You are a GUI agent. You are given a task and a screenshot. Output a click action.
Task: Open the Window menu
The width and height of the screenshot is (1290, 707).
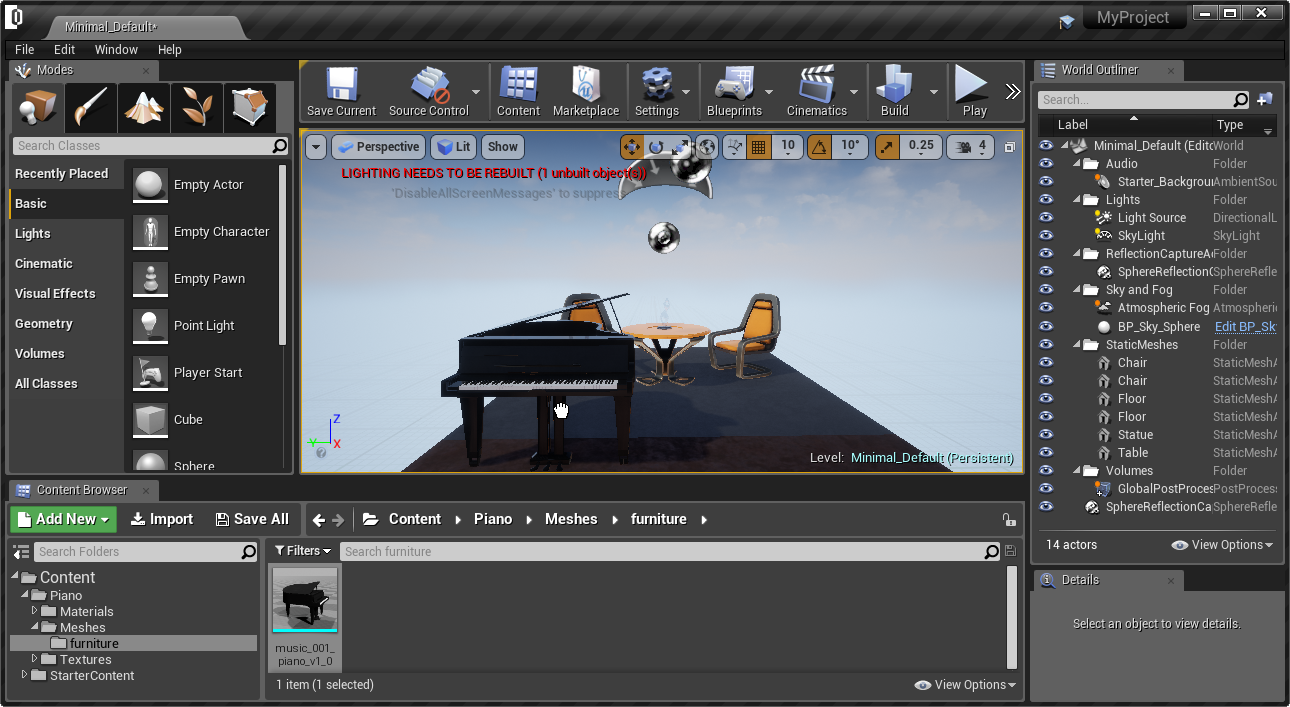(116, 49)
